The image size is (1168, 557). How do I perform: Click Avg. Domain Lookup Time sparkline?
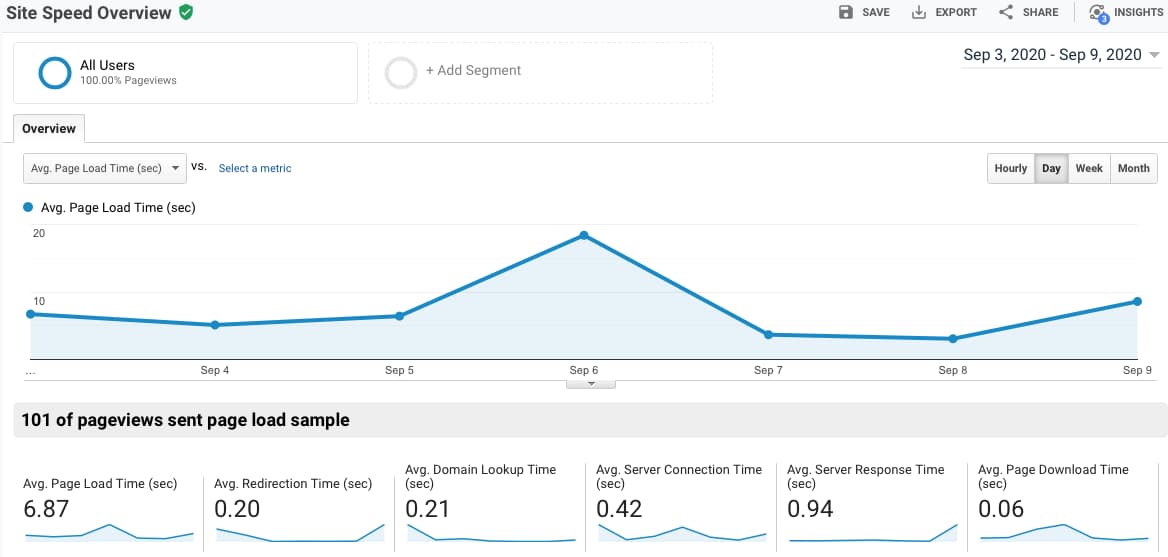pos(491,532)
